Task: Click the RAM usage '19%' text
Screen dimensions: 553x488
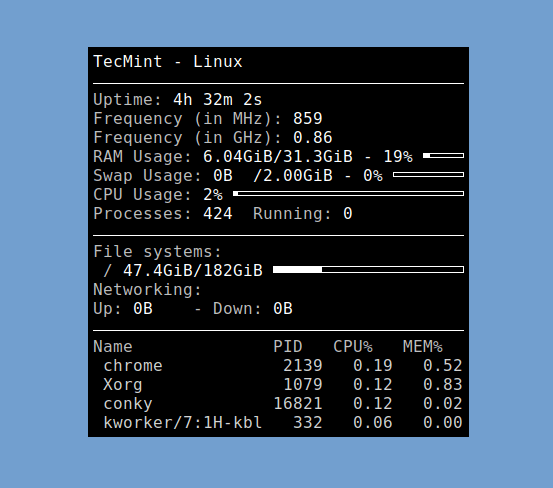Action: (398, 157)
